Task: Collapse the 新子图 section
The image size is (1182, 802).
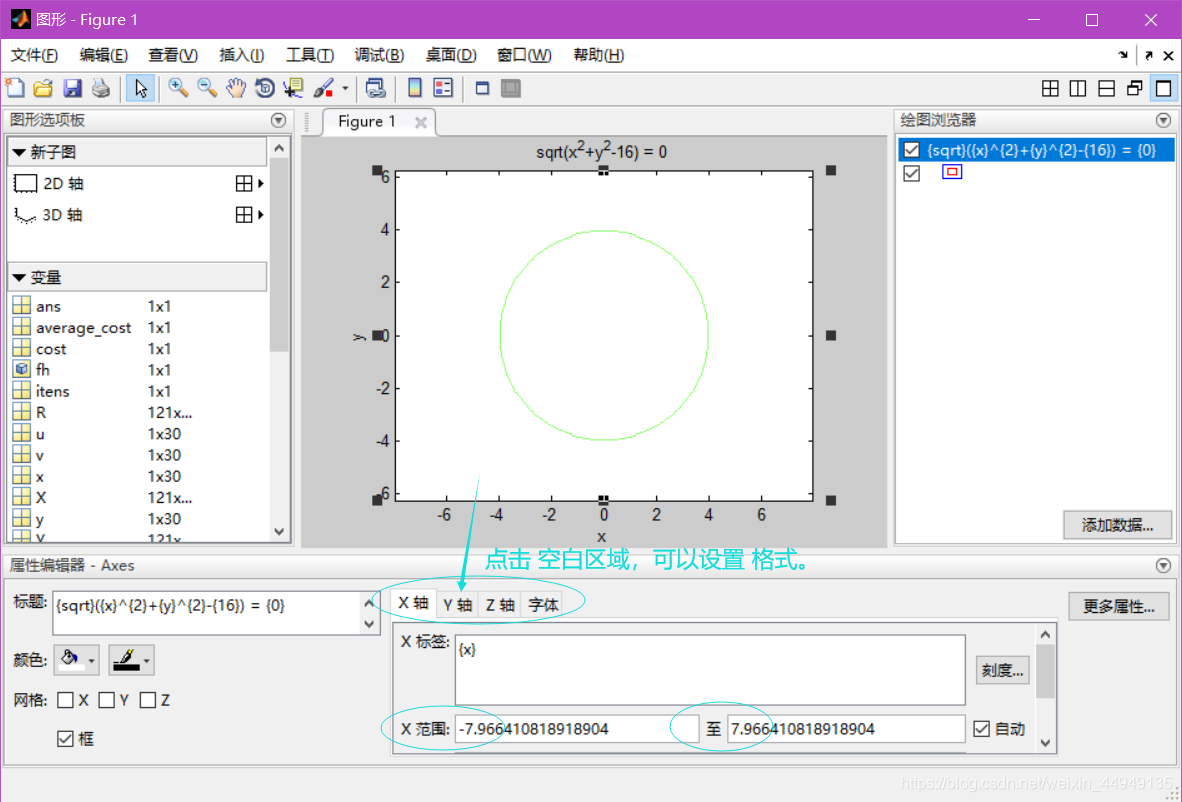Action: click(x=20, y=152)
